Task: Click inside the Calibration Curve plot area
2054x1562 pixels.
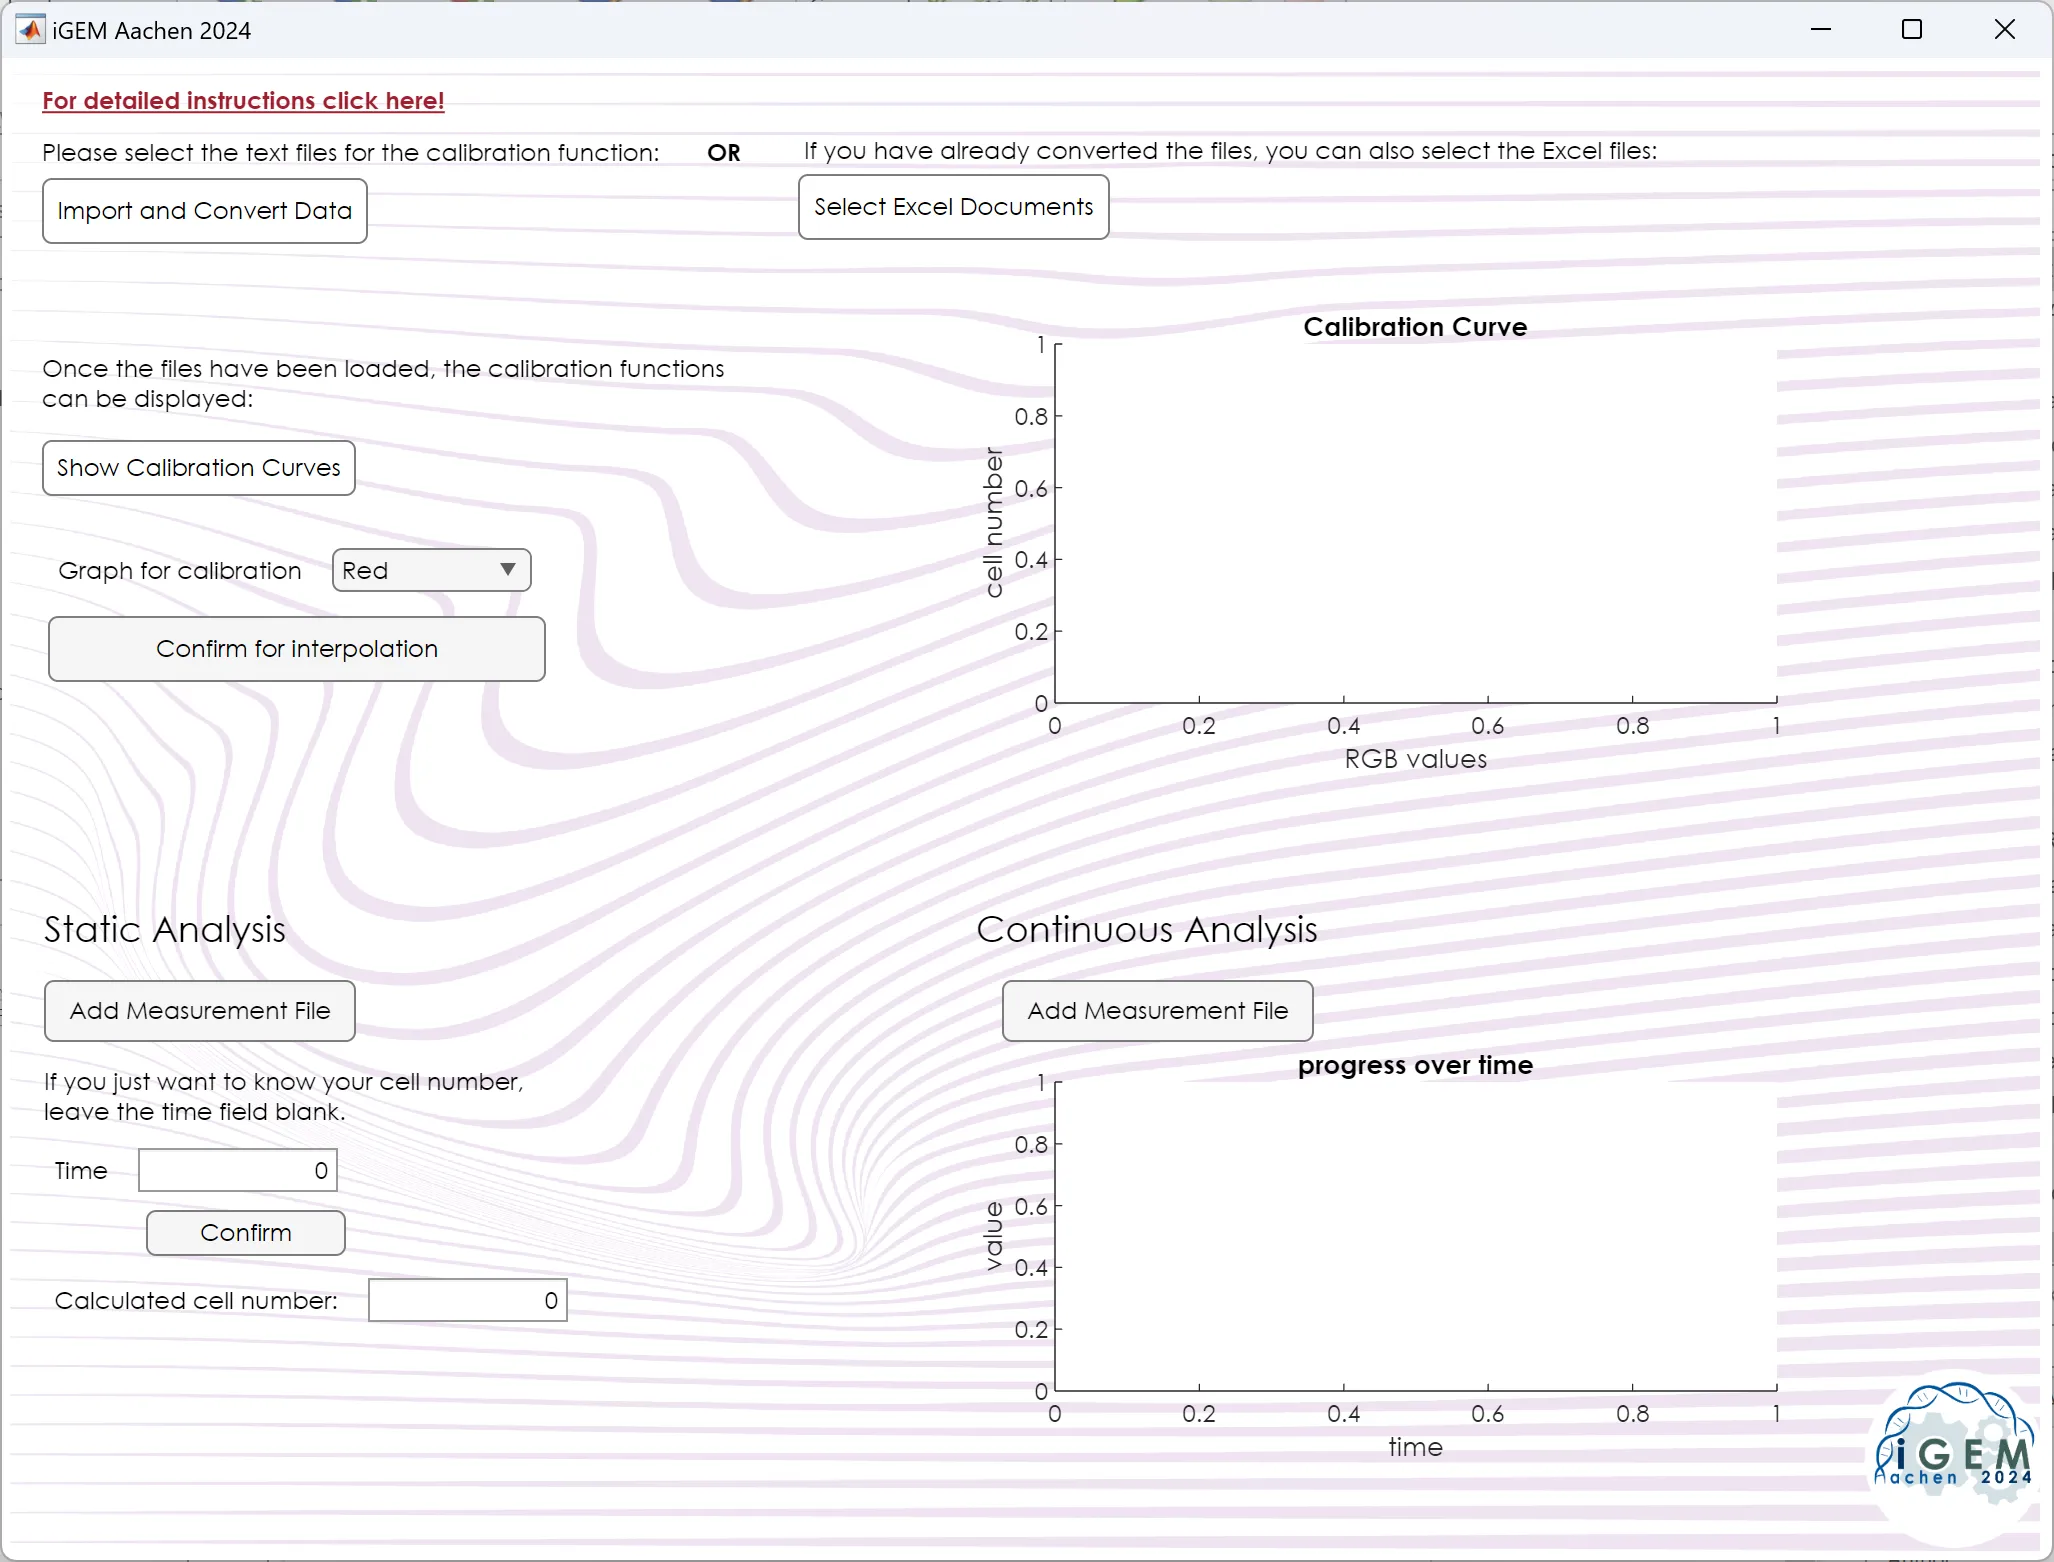Action: pos(1415,523)
